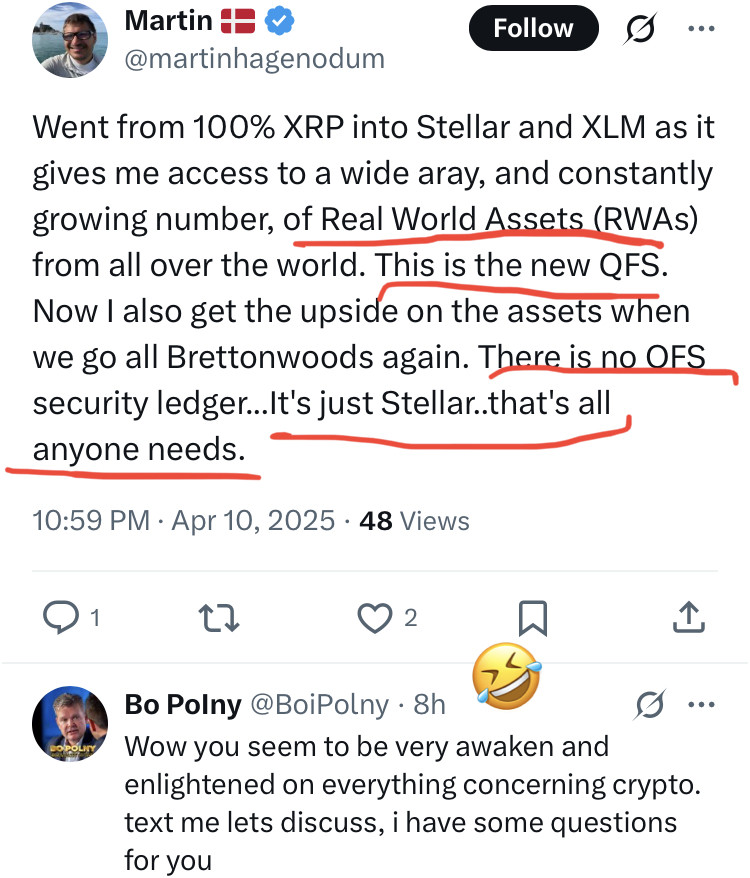The width and height of the screenshot is (750, 878).
Task: Tap the Grok icon on Bo Polny's reply
Action: (651, 706)
